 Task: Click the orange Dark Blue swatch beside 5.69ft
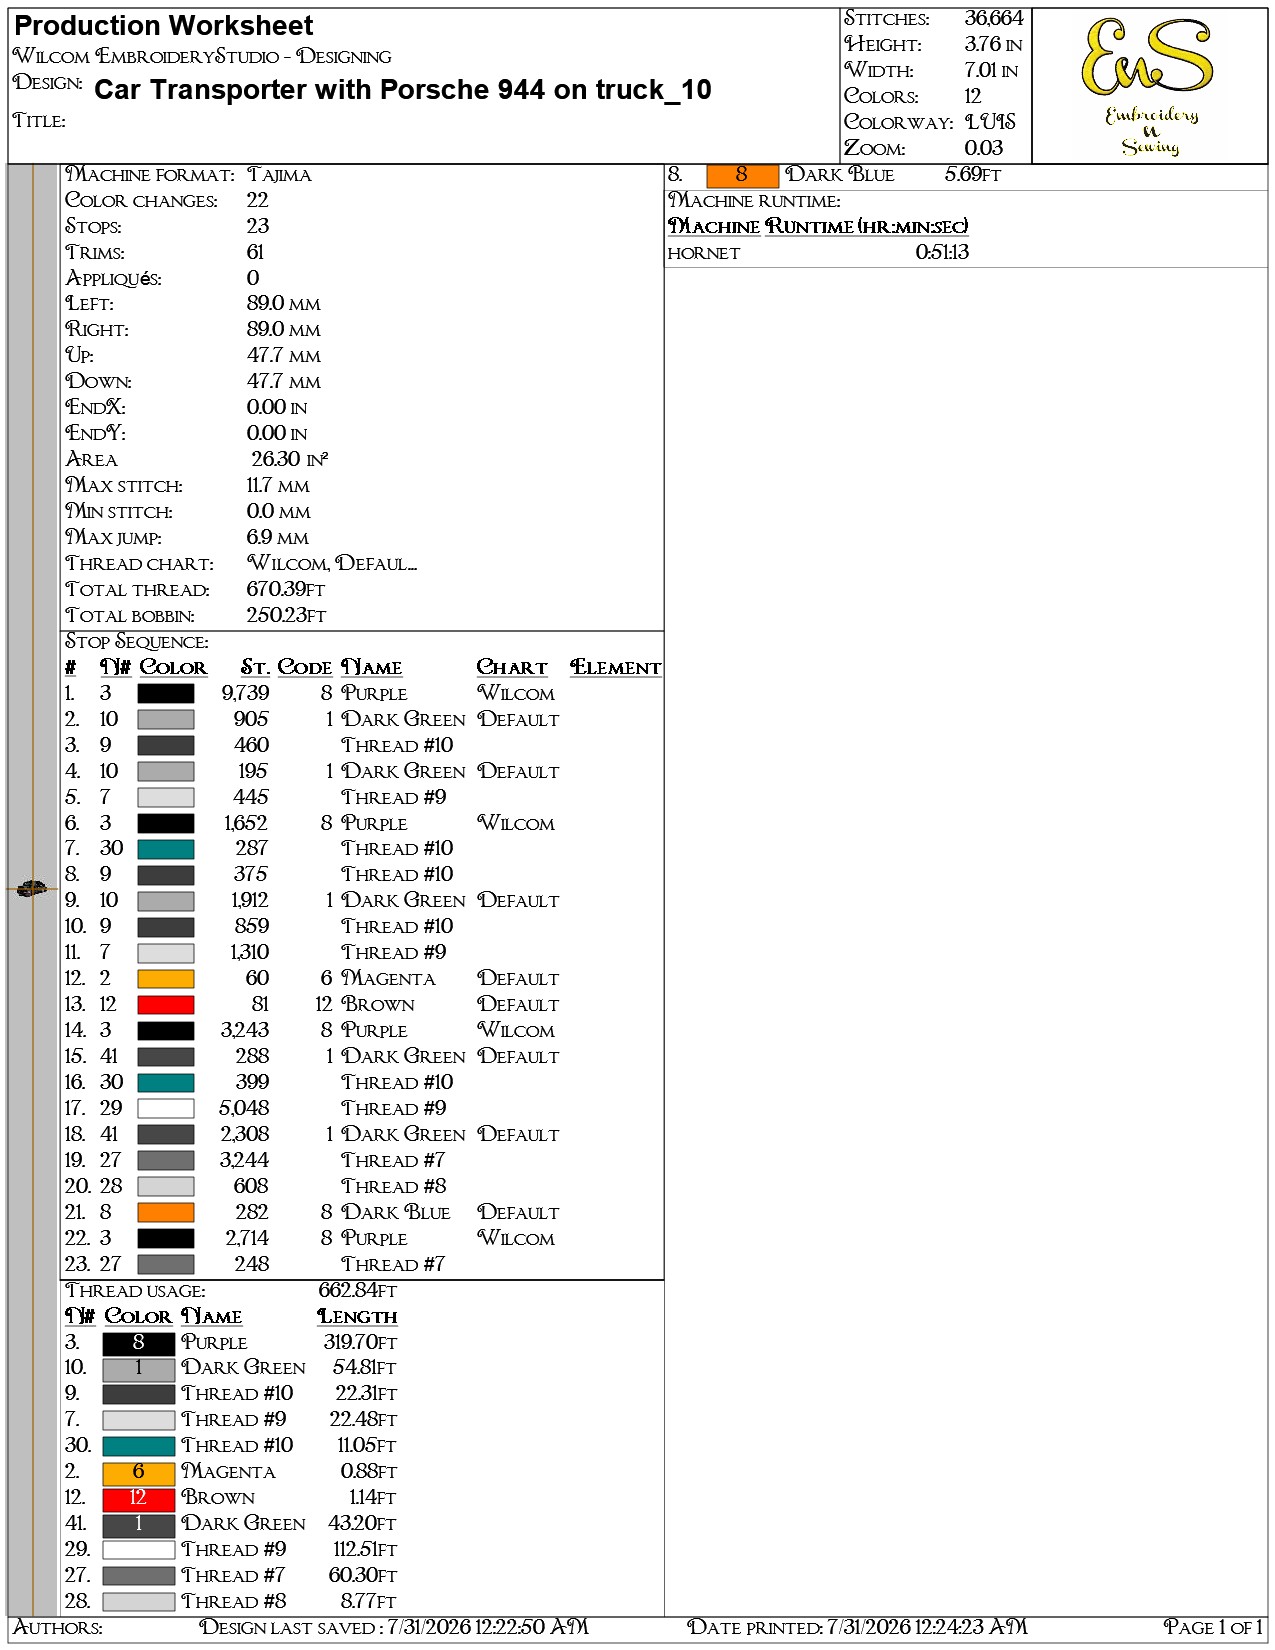742,175
